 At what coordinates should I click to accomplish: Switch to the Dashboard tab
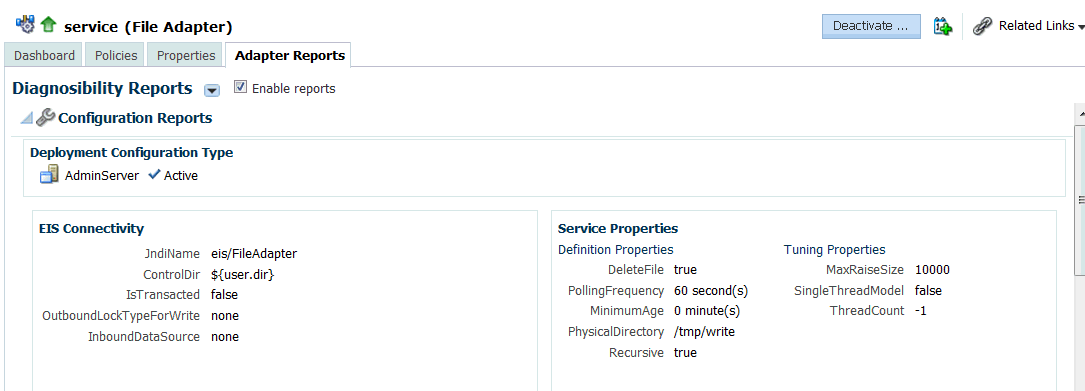click(x=44, y=55)
